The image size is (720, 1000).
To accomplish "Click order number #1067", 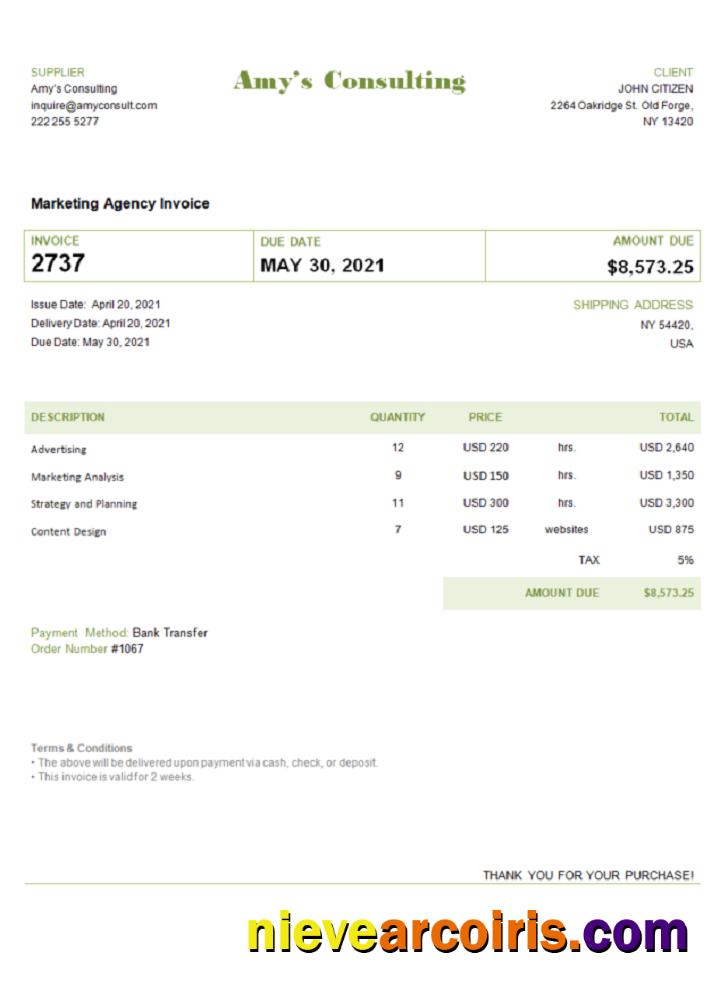I will pyautogui.click(x=127, y=649).
